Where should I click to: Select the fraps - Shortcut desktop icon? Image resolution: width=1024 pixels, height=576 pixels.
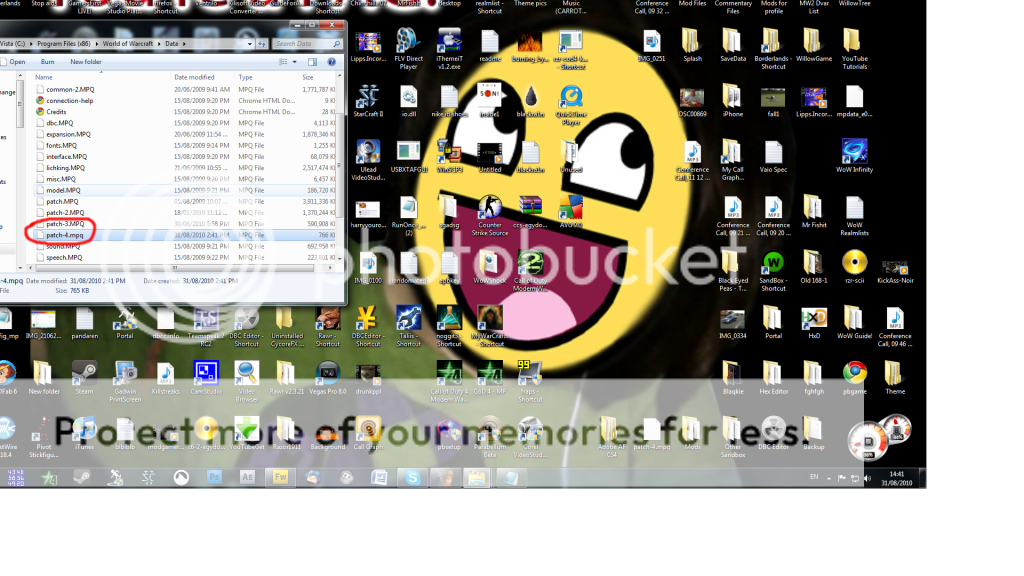click(530, 382)
